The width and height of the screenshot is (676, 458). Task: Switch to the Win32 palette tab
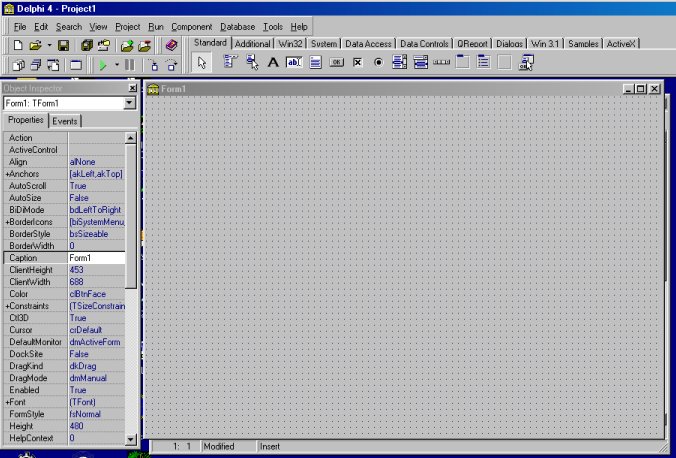pos(290,44)
